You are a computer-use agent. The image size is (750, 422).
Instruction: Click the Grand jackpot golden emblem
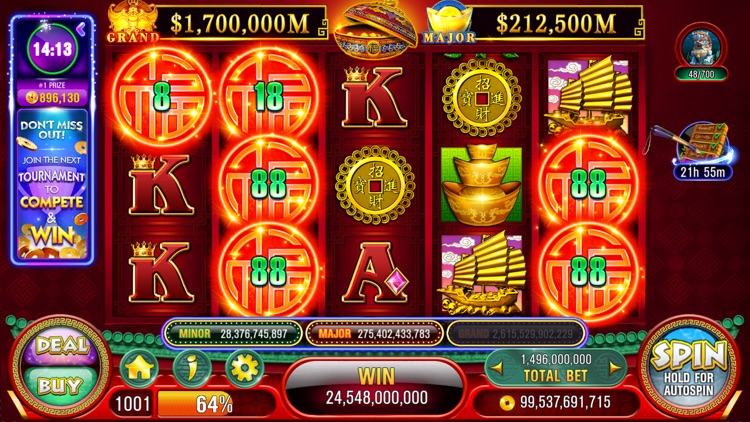tap(132, 24)
